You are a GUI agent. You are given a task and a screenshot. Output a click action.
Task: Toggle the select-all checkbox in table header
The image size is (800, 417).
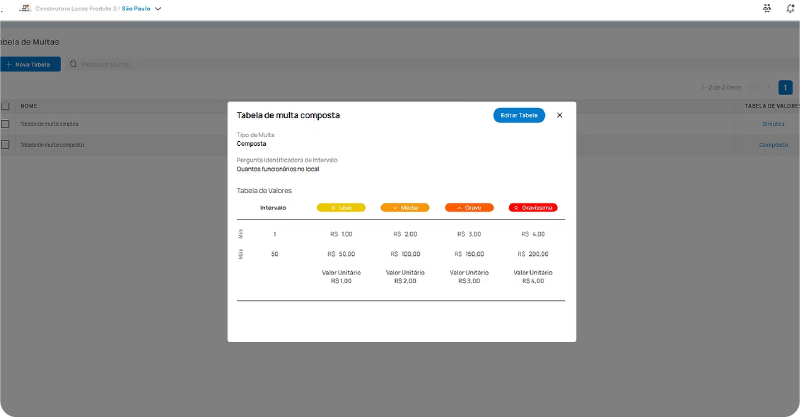(5, 105)
